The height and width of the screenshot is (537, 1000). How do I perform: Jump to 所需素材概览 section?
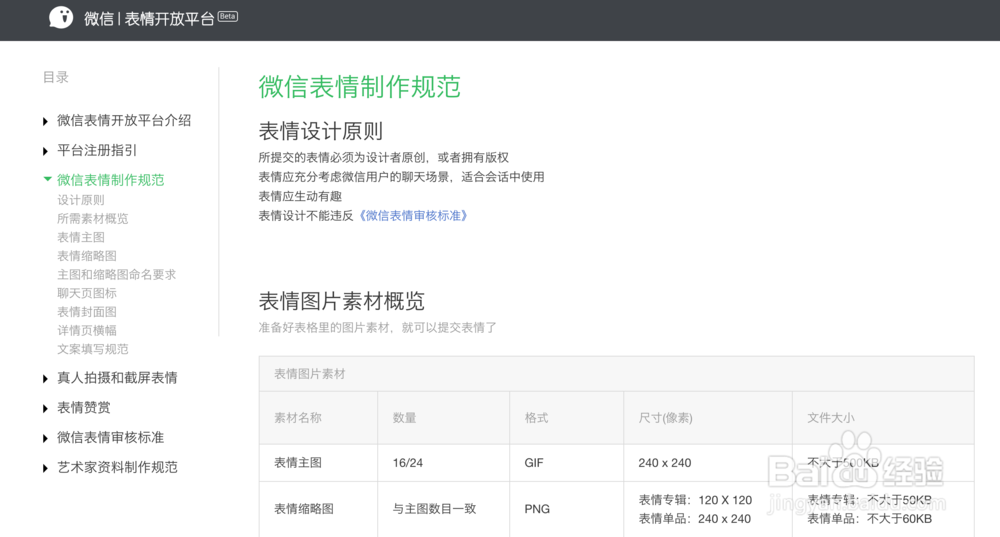click(93, 218)
